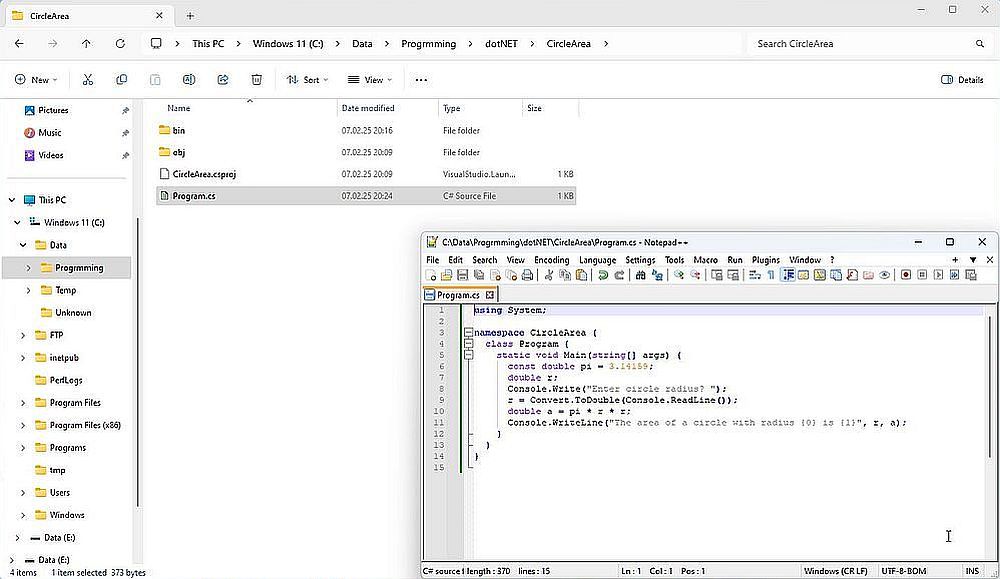This screenshot has height=579, width=1000.
Task: Collapse the static void Main fold marker
Action: click(x=468, y=355)
